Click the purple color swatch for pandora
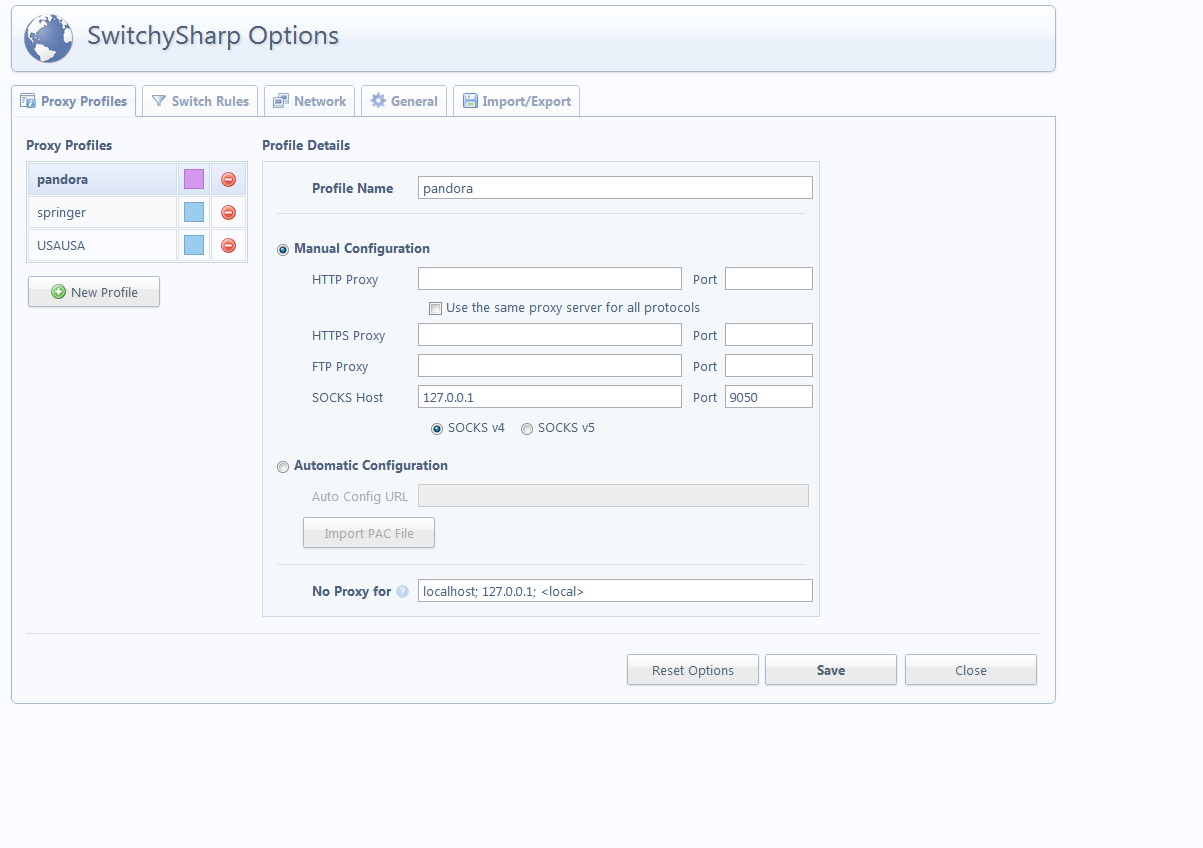Screen dimensions: 1203x848 [194, 180]
